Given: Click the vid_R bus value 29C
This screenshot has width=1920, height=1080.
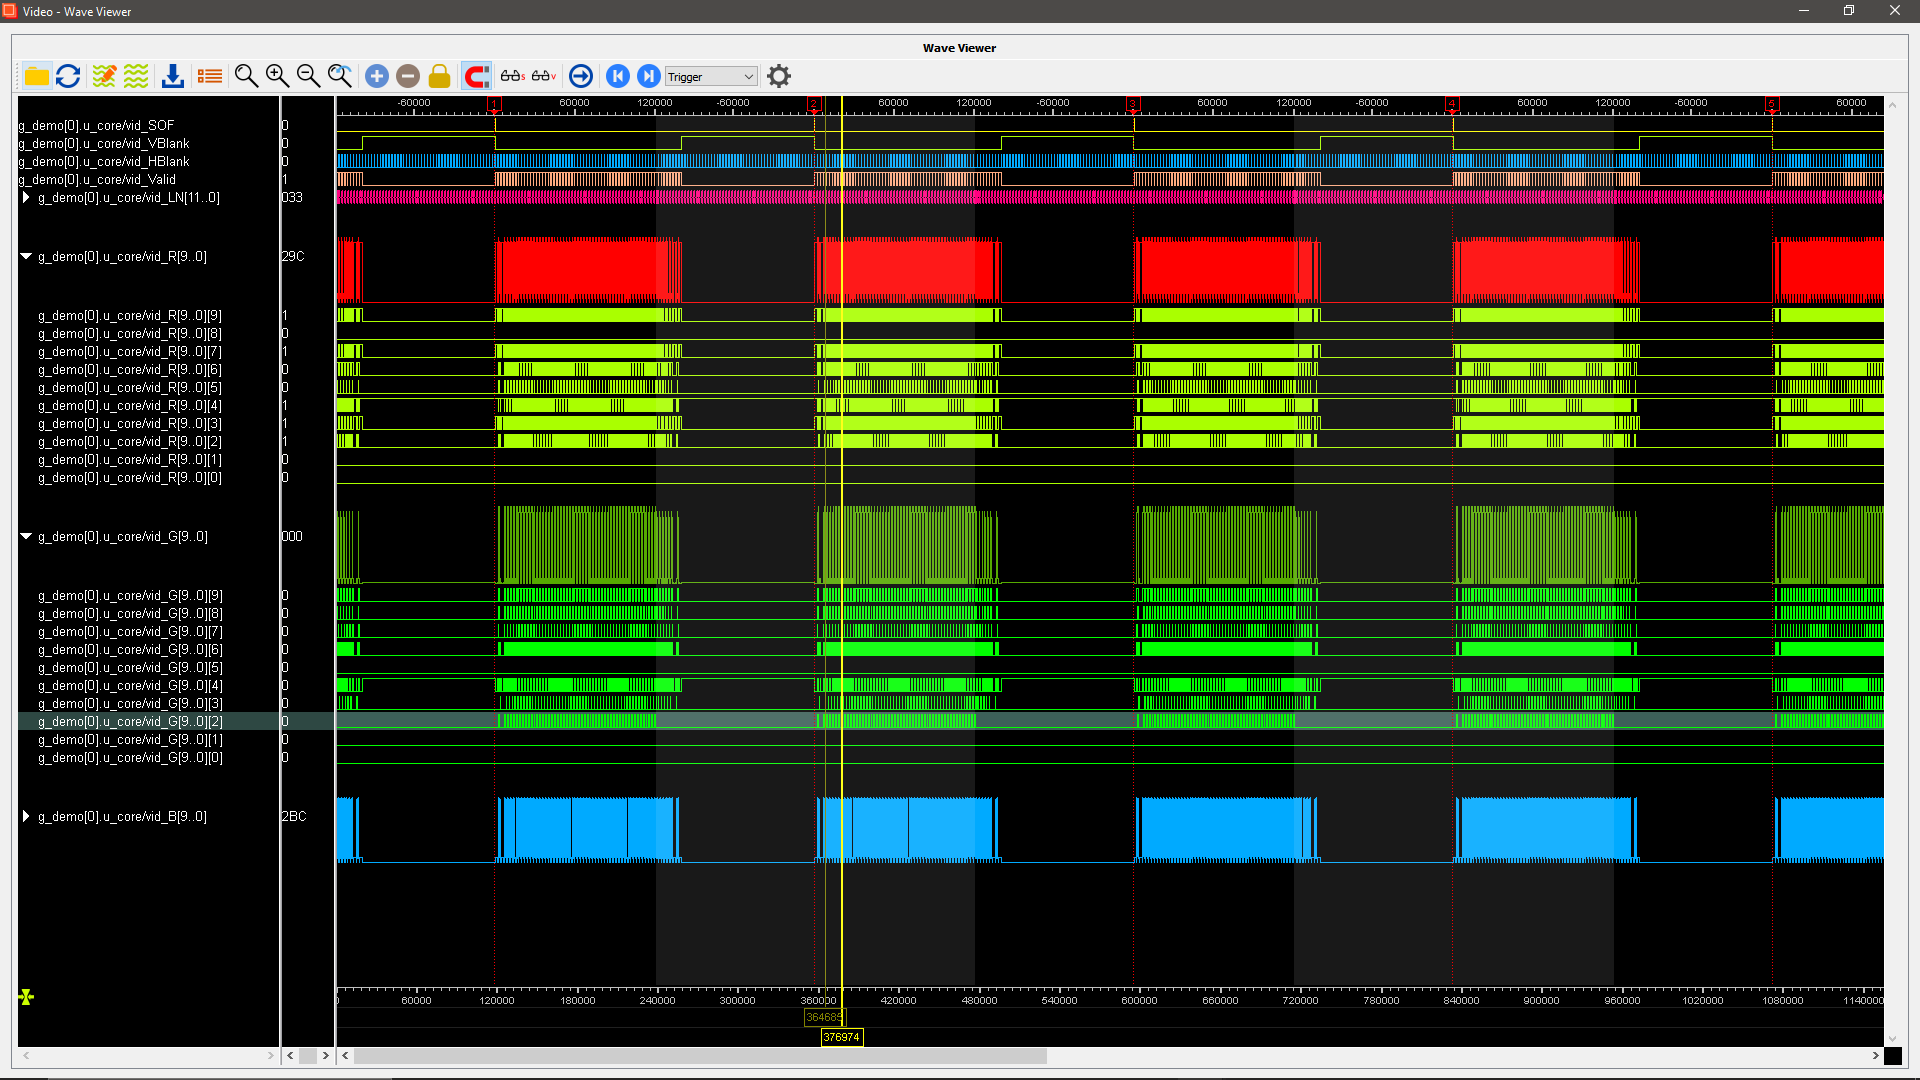Looking at the screenshot, I should (293, 257).
